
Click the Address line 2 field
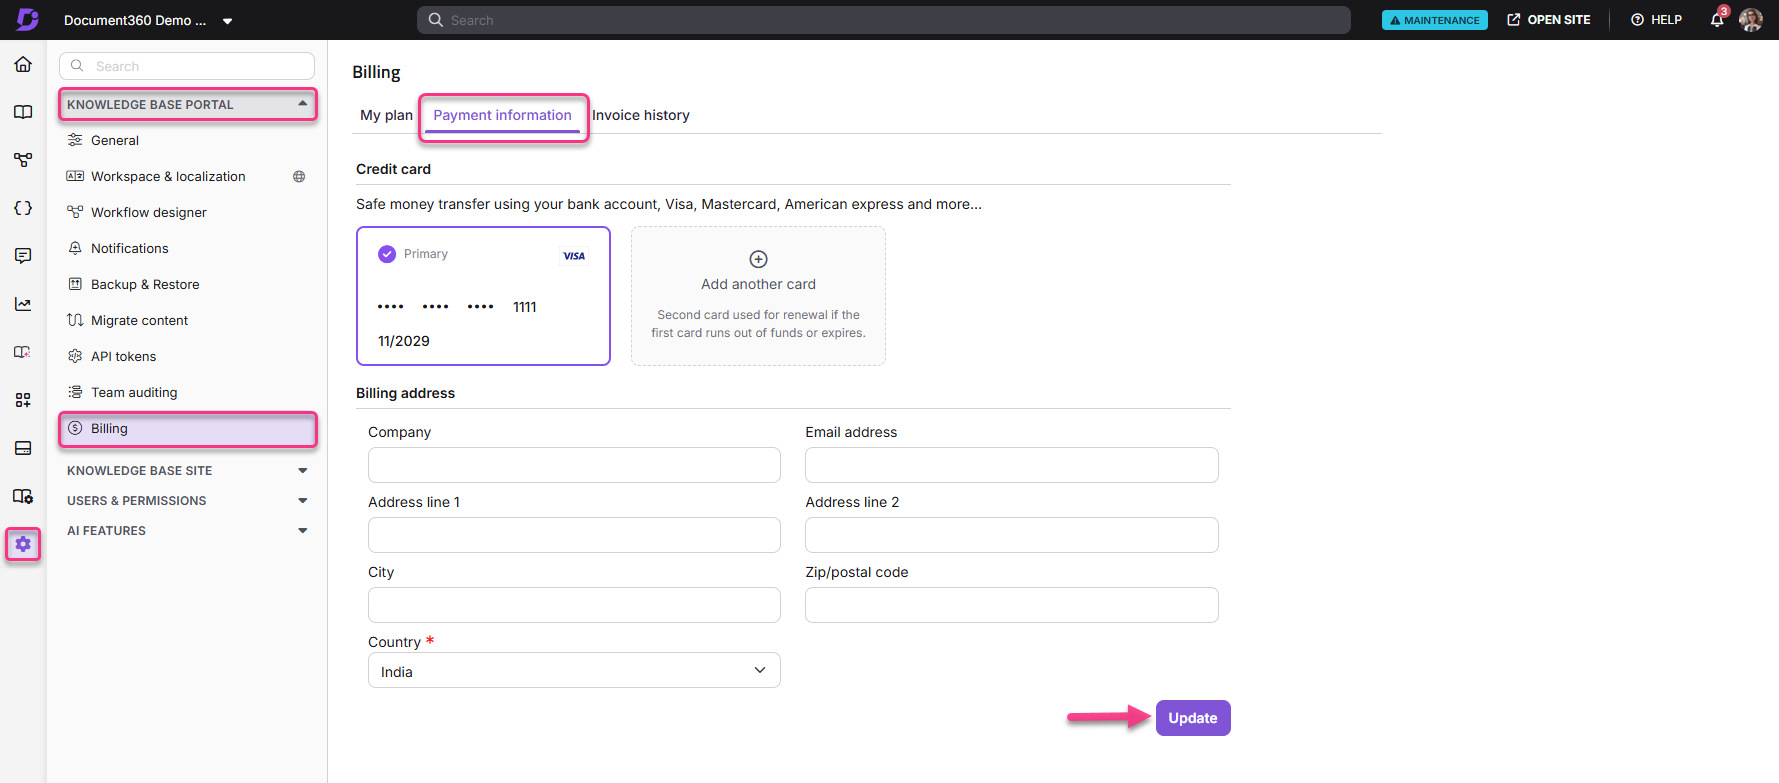1012,535
